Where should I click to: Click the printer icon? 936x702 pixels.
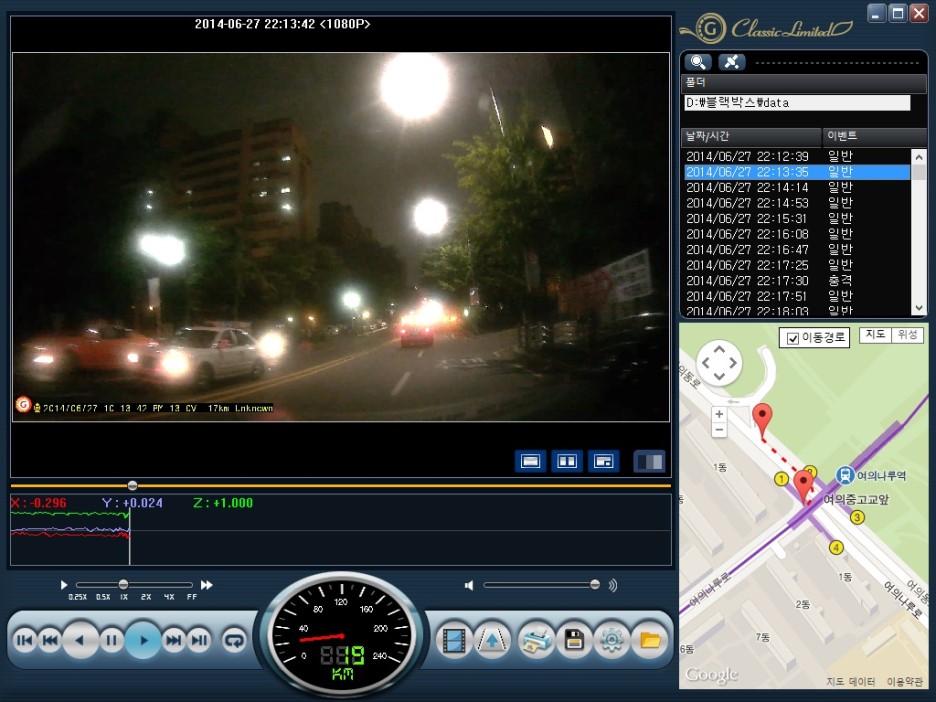click(x=537, y=640)
